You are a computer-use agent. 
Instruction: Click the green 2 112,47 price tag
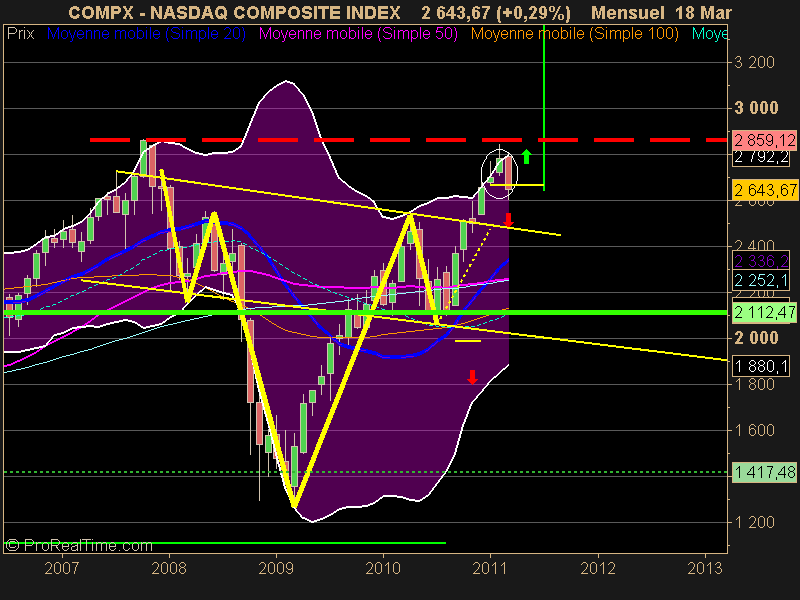[764, 312]
